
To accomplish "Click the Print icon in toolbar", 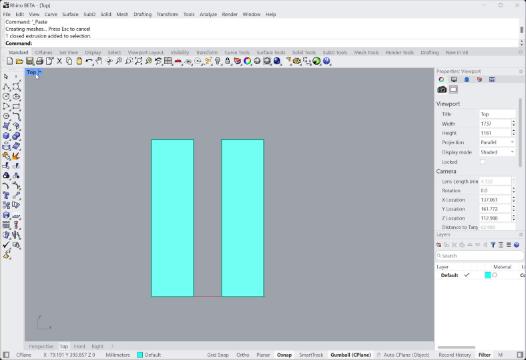I will [40, 61].
